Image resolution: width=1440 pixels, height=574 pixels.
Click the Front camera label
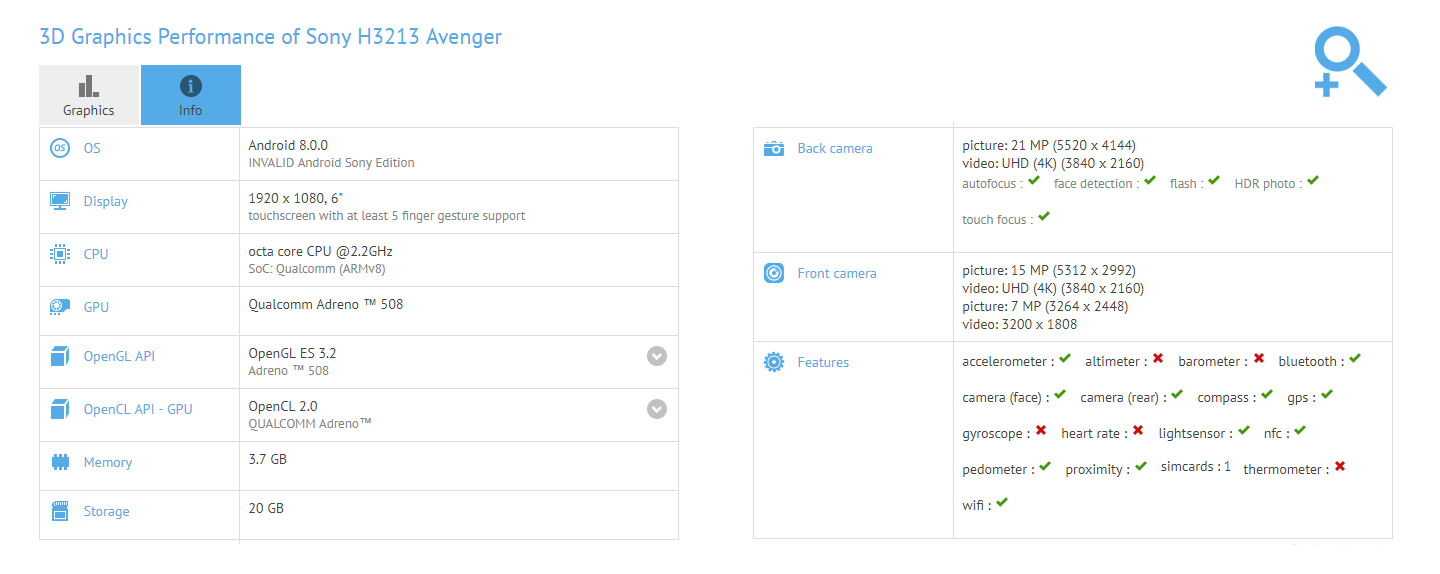point(837,273)
